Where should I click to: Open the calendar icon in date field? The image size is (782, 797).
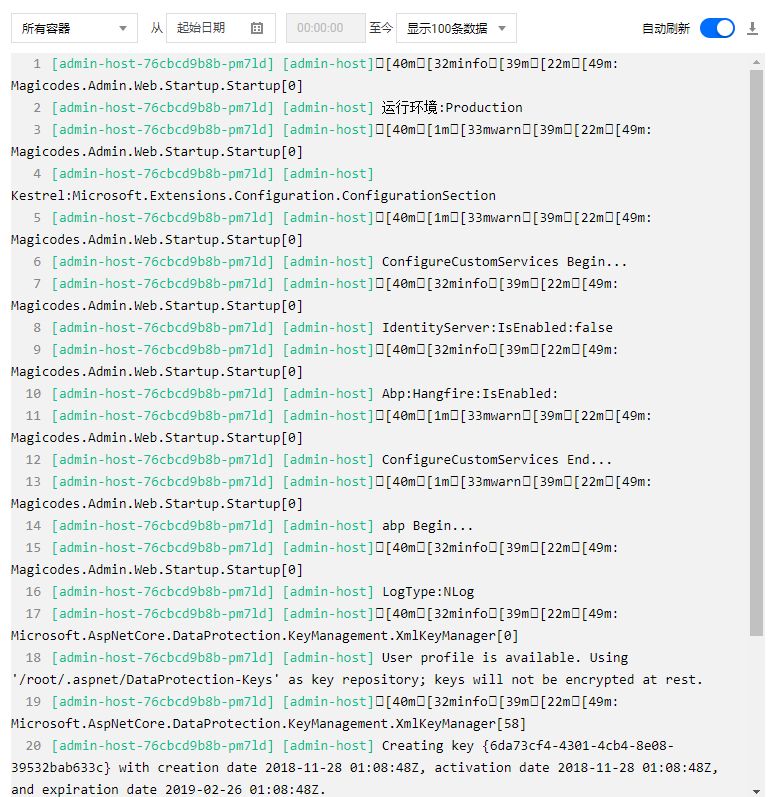pos(257,28)
